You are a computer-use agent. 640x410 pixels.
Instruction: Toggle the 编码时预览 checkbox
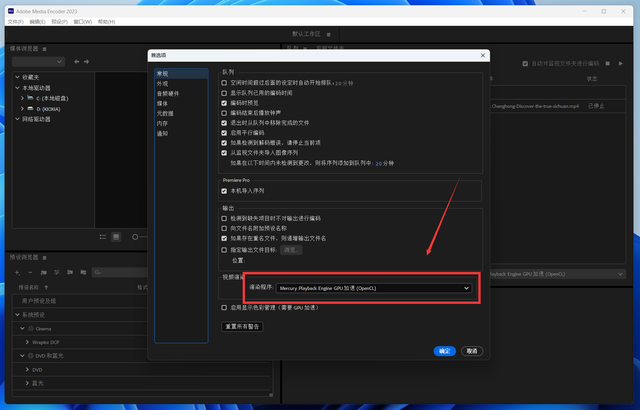click(x=224, y=103)
